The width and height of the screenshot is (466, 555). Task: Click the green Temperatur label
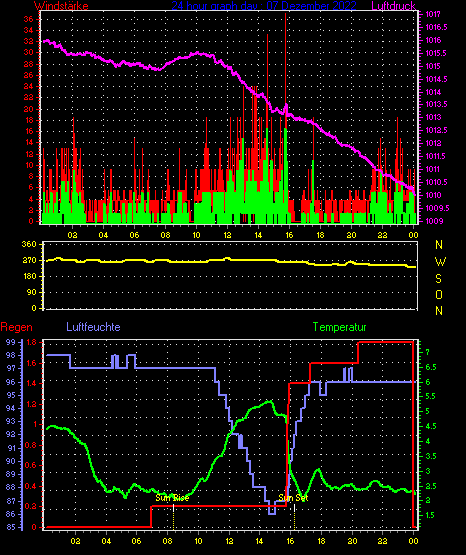339,327
